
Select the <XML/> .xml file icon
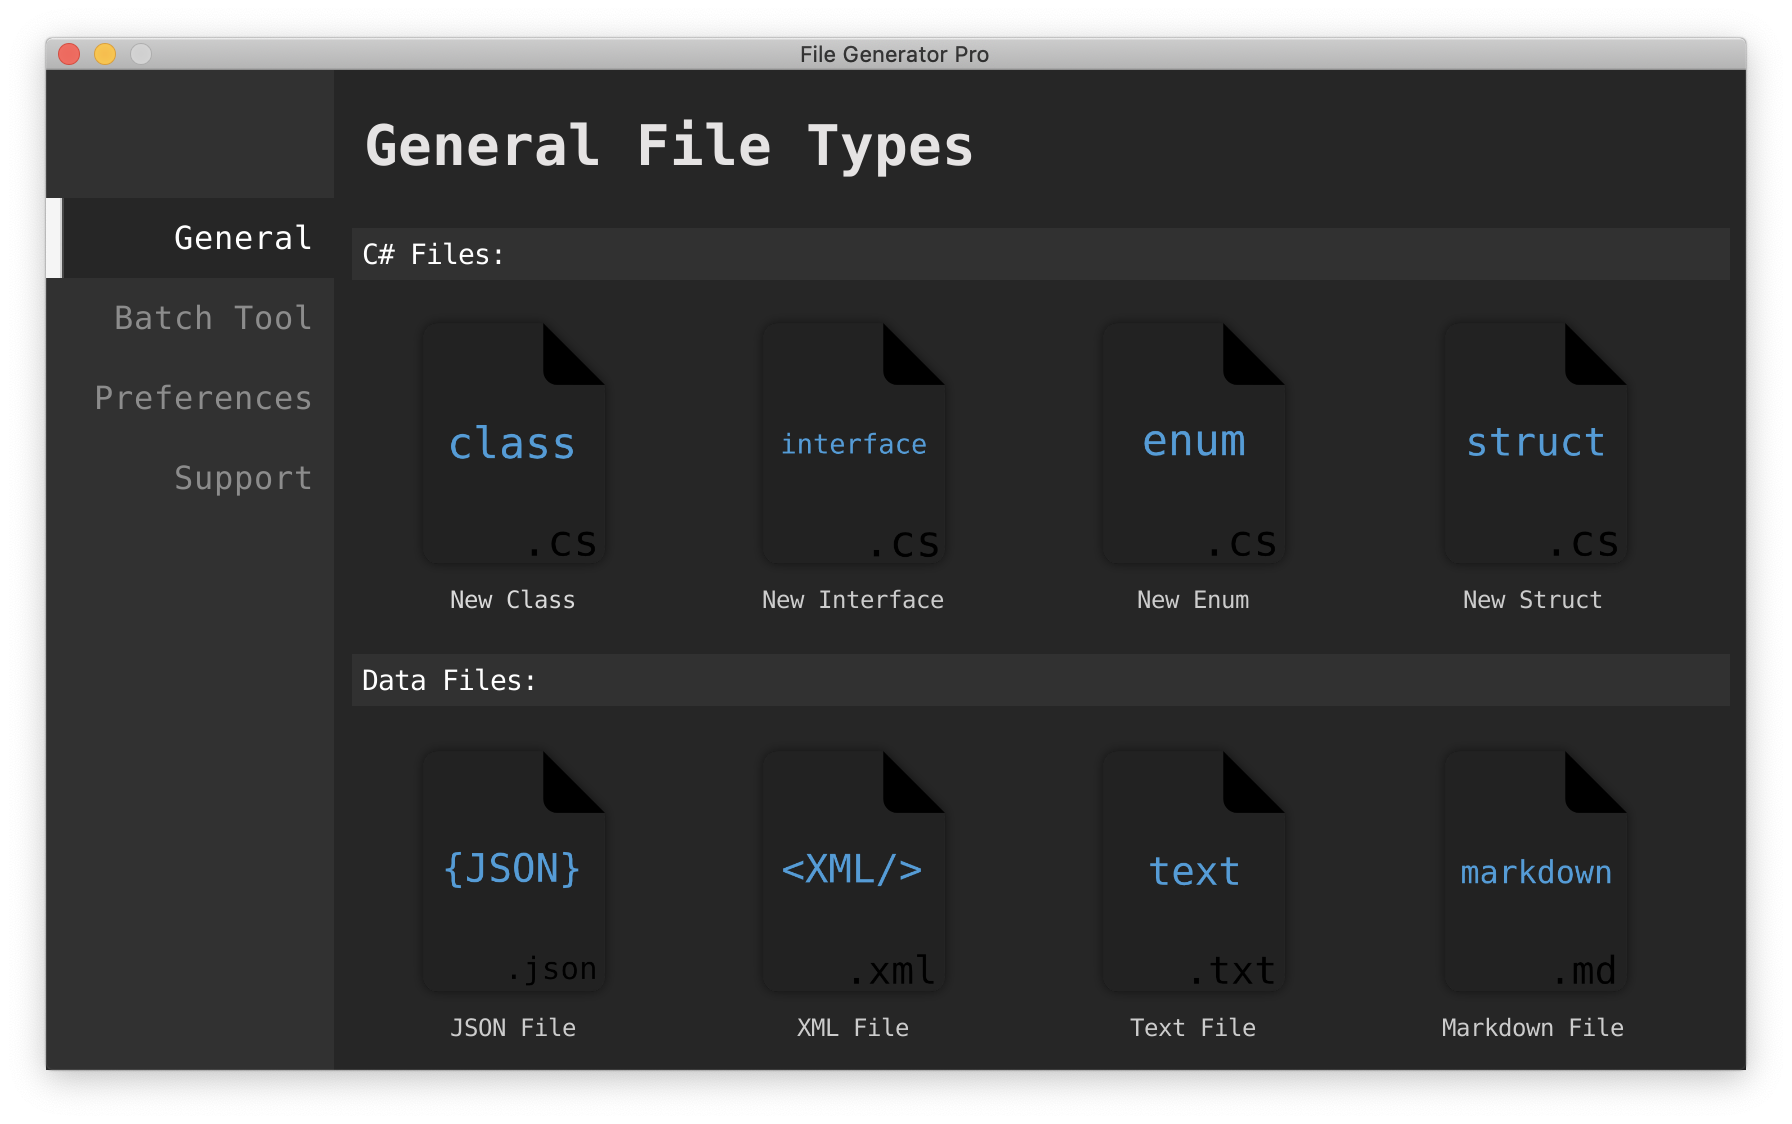point(853,871)
